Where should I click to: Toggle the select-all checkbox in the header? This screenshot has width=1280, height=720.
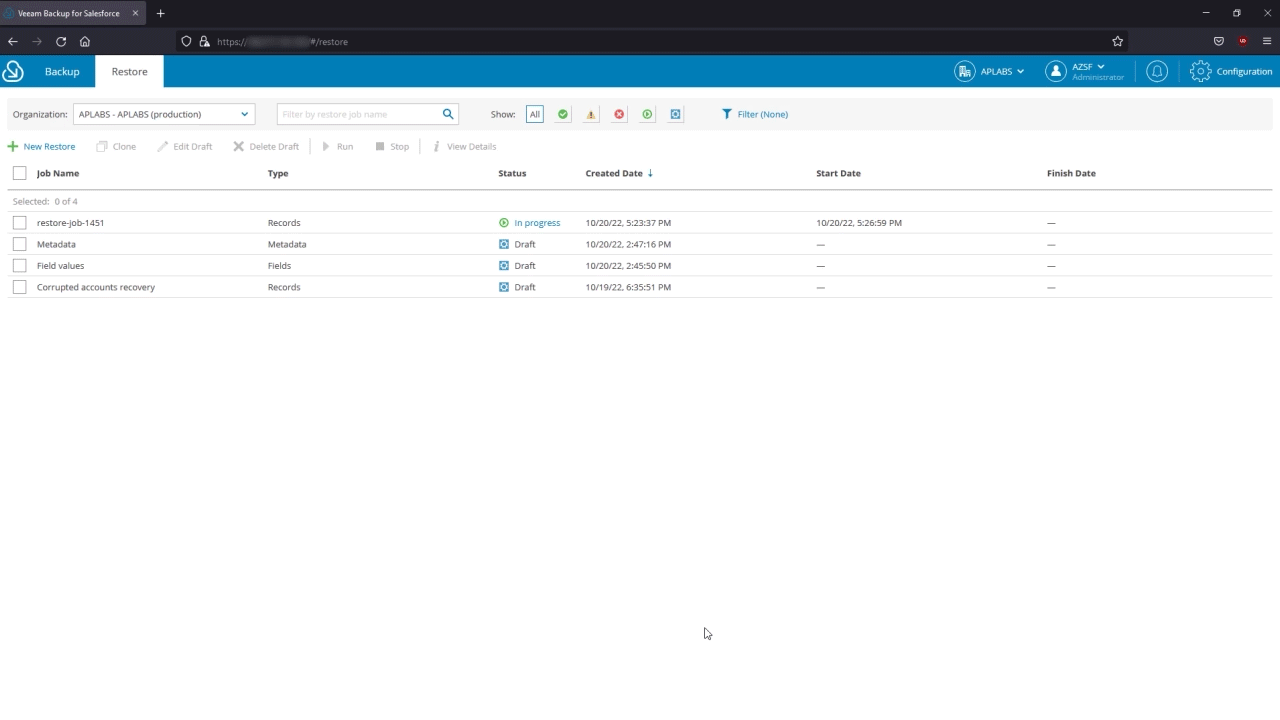click(x=19, y=173)
